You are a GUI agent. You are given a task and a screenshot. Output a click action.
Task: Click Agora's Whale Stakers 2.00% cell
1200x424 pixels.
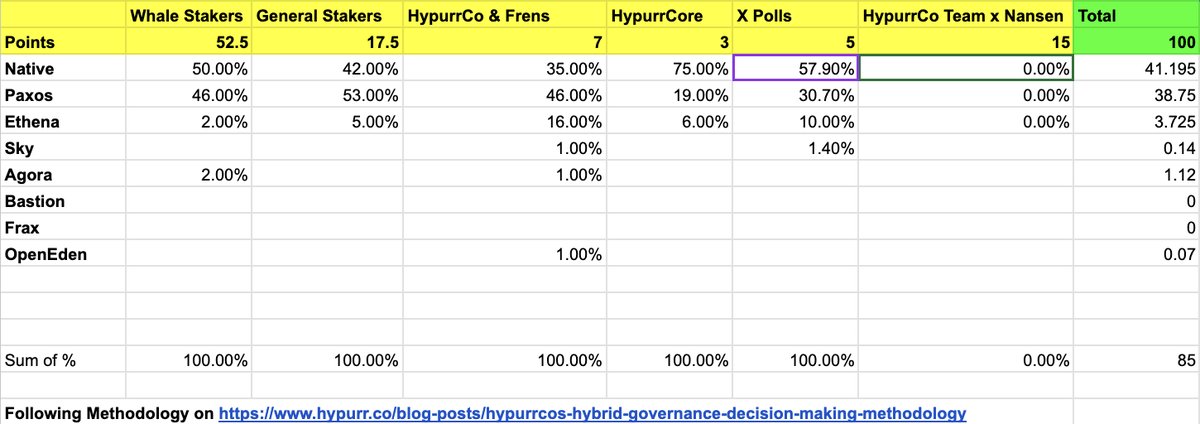(189, 175)
